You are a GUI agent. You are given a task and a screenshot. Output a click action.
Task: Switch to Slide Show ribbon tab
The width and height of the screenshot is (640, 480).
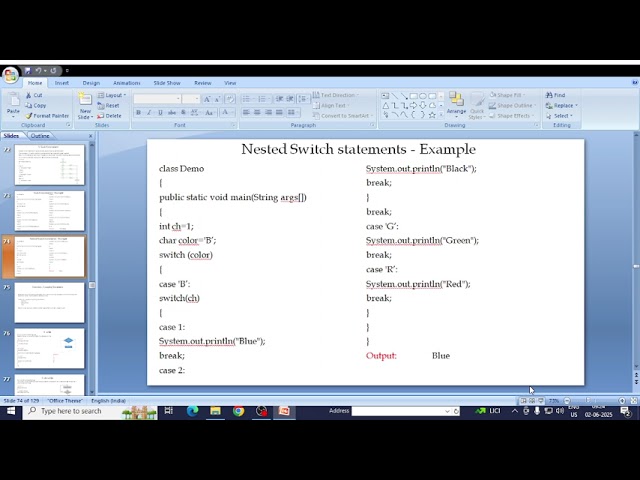pyautogui.click(x=167, y=83)
